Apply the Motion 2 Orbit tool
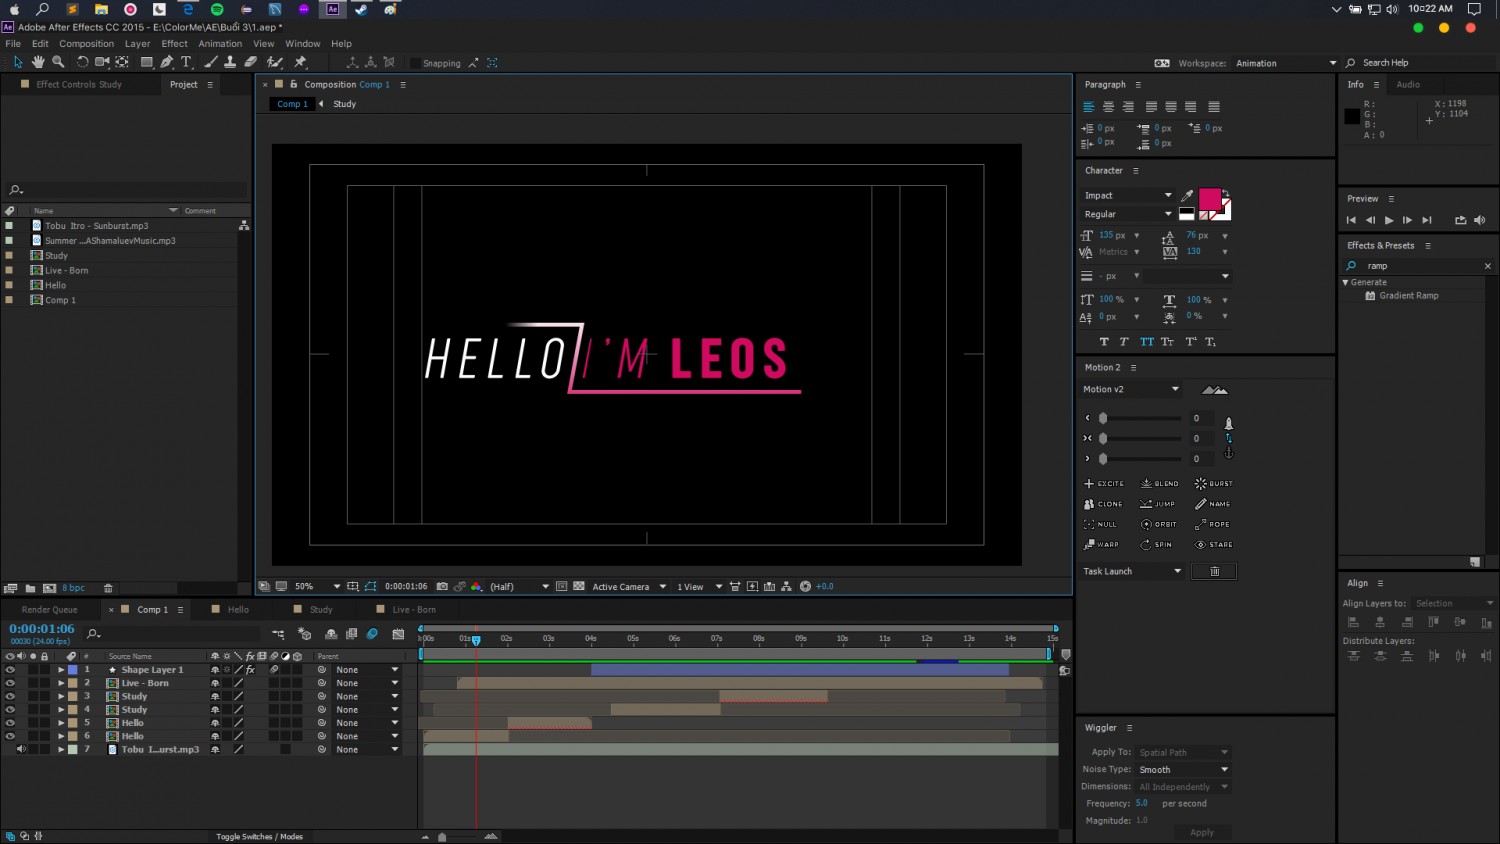 pos(1159,524)
